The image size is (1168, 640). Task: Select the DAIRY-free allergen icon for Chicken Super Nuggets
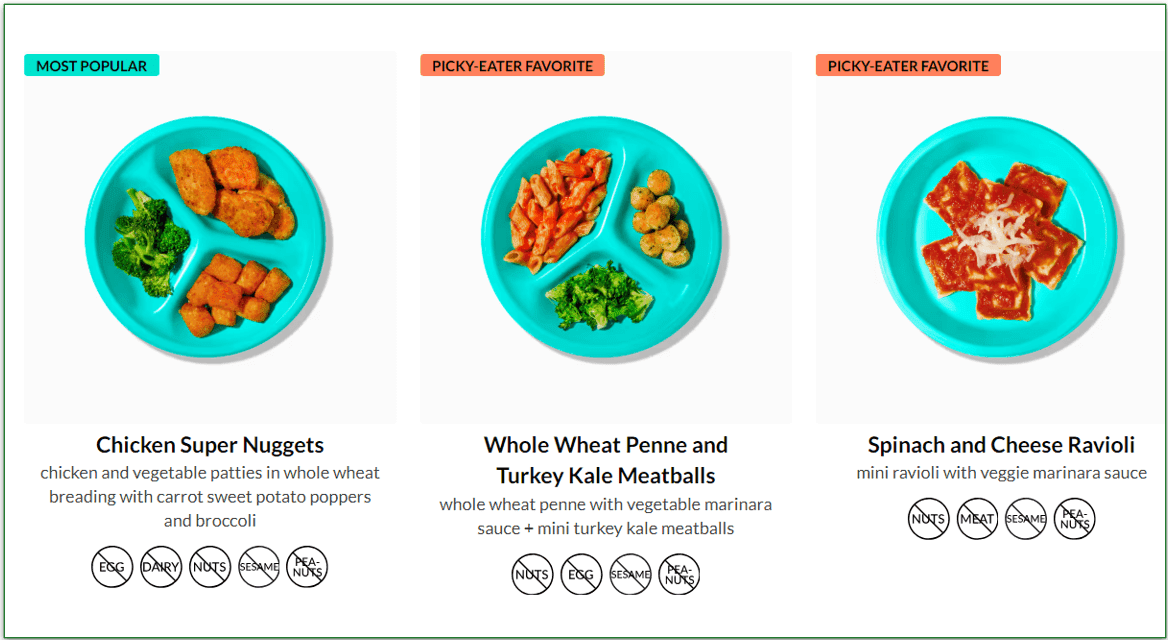pyautogui.click(x=160, y=567)
